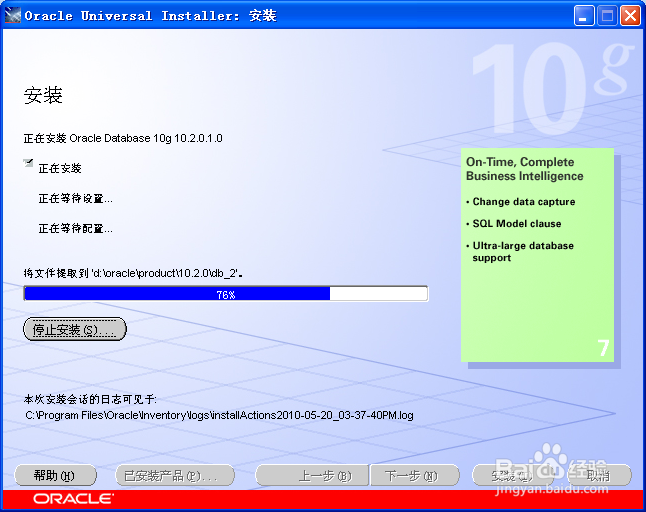Click the installActions log file path
This screenshot has width=646, height=512.
(219, 415)
